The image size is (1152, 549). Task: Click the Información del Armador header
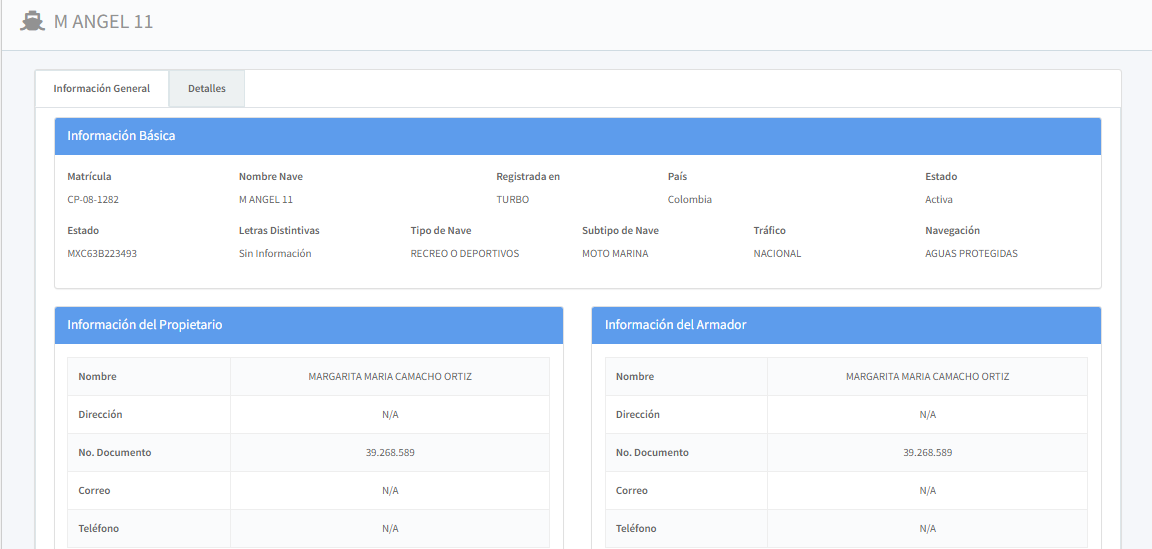[x=845, y=325]
